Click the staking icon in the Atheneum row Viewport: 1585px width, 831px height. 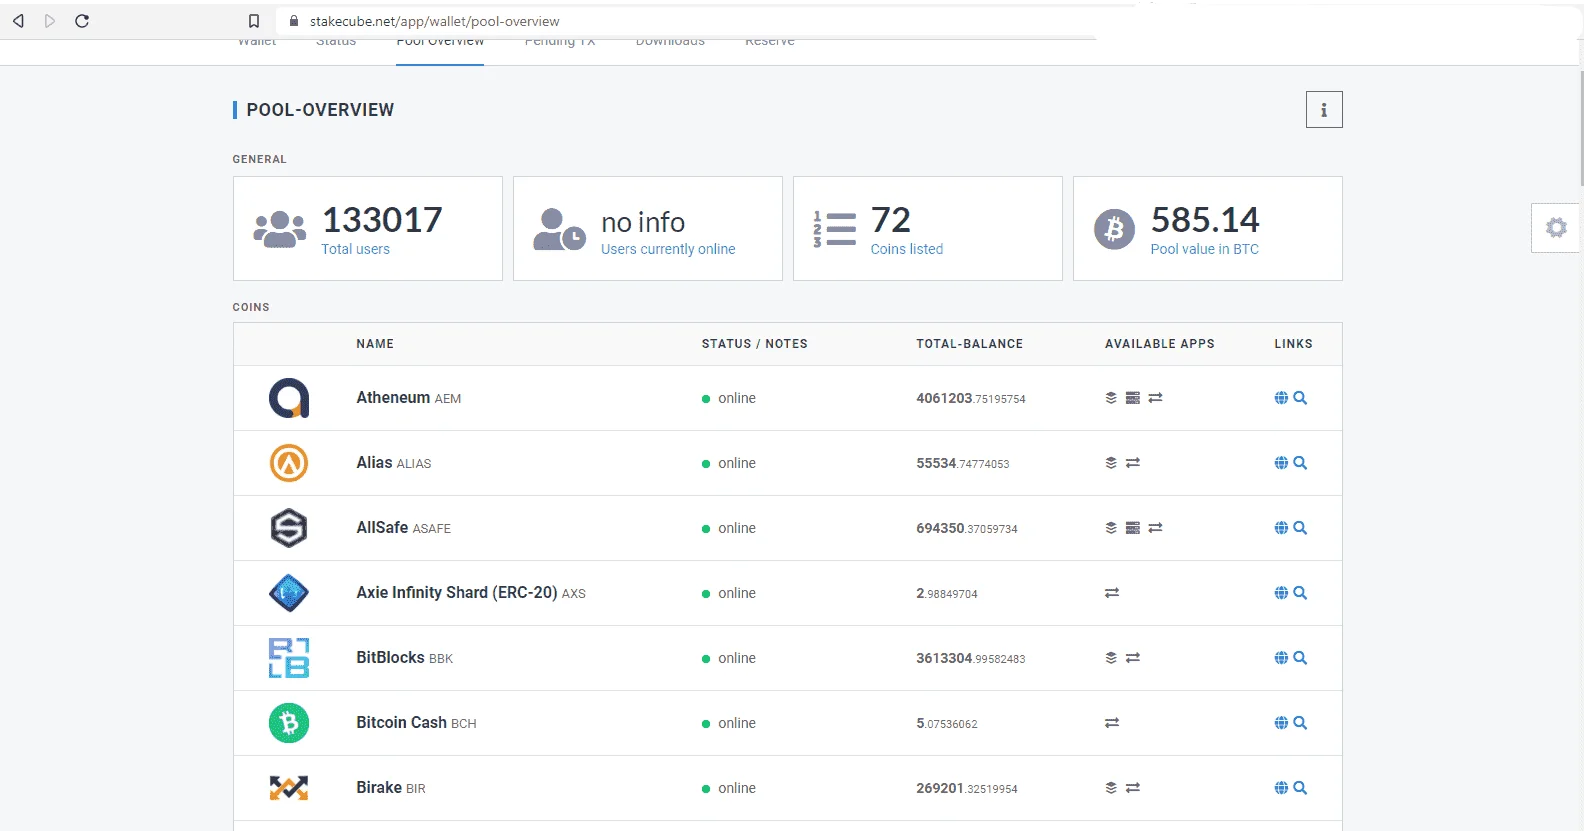point(1111,398)
